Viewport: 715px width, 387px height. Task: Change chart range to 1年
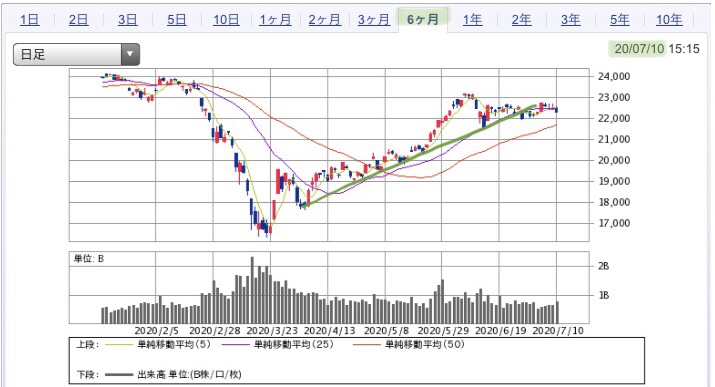pyautogui.click(x=472, y=20)
